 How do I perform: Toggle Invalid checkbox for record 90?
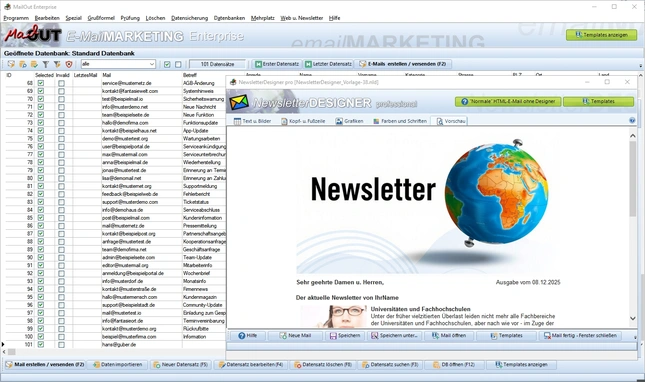pyautogui.click(x=61, y=257)
